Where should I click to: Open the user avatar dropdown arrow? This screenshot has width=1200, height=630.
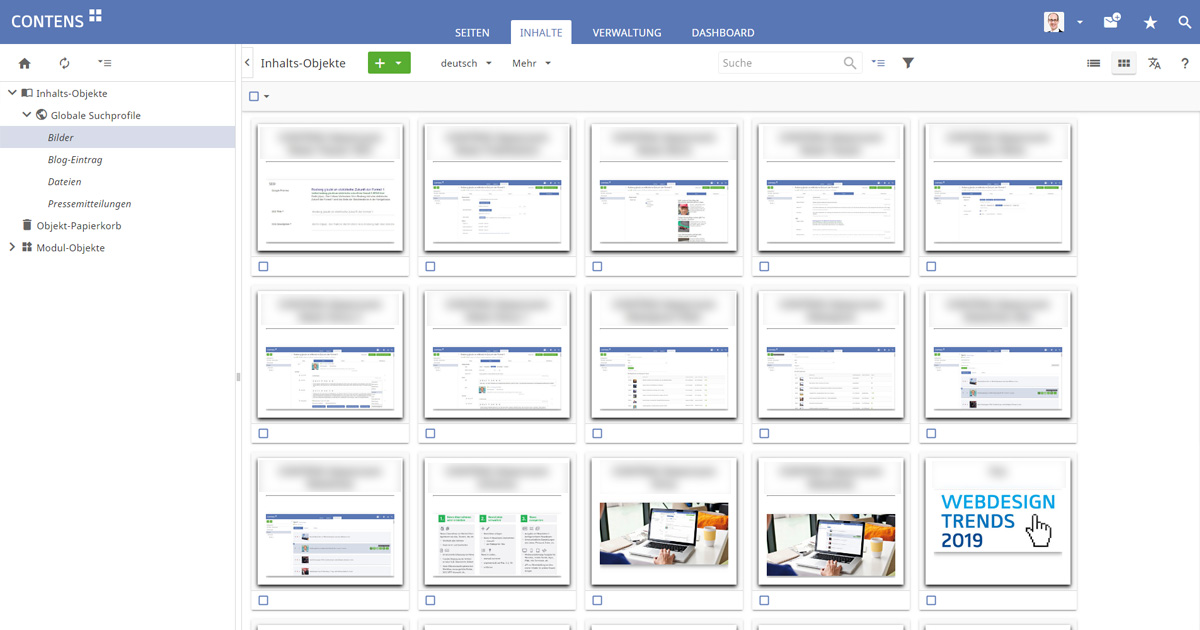1080,22
